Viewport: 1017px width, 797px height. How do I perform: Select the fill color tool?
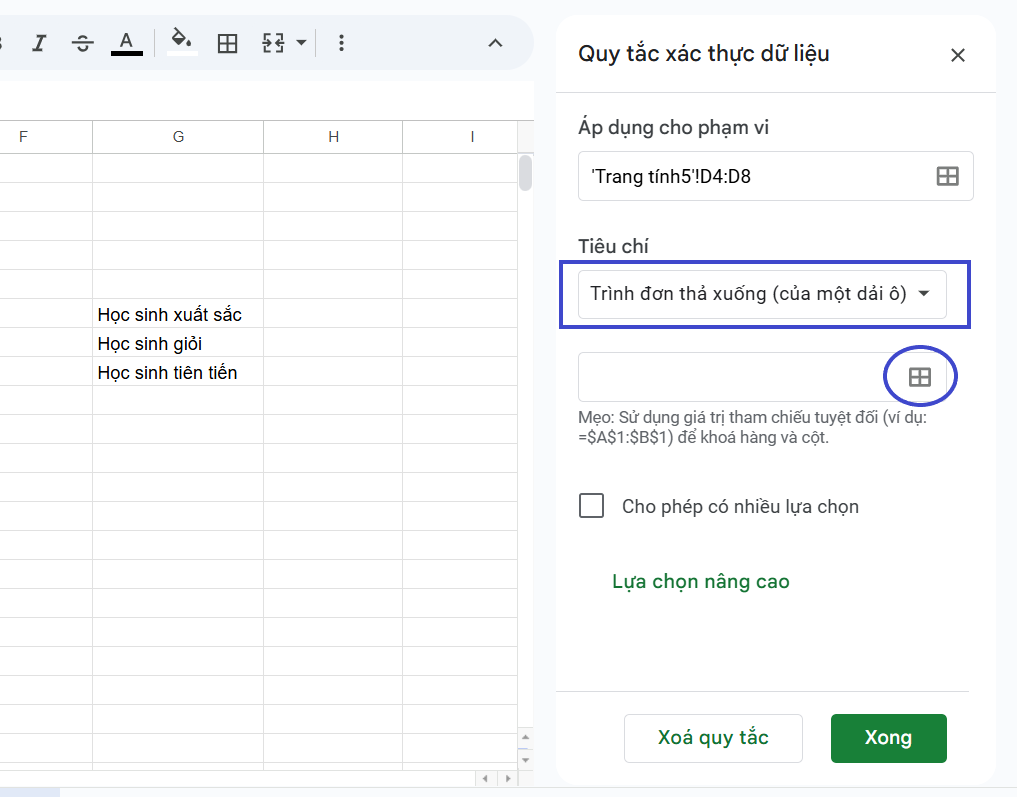pos(181,42)
